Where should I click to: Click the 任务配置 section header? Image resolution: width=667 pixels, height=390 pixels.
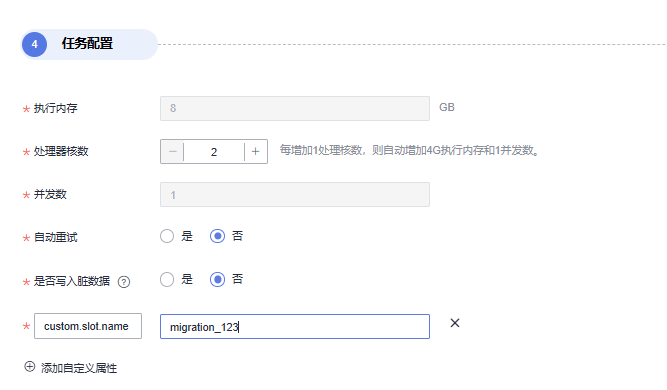pyautogui.click(x=87, y=43)
